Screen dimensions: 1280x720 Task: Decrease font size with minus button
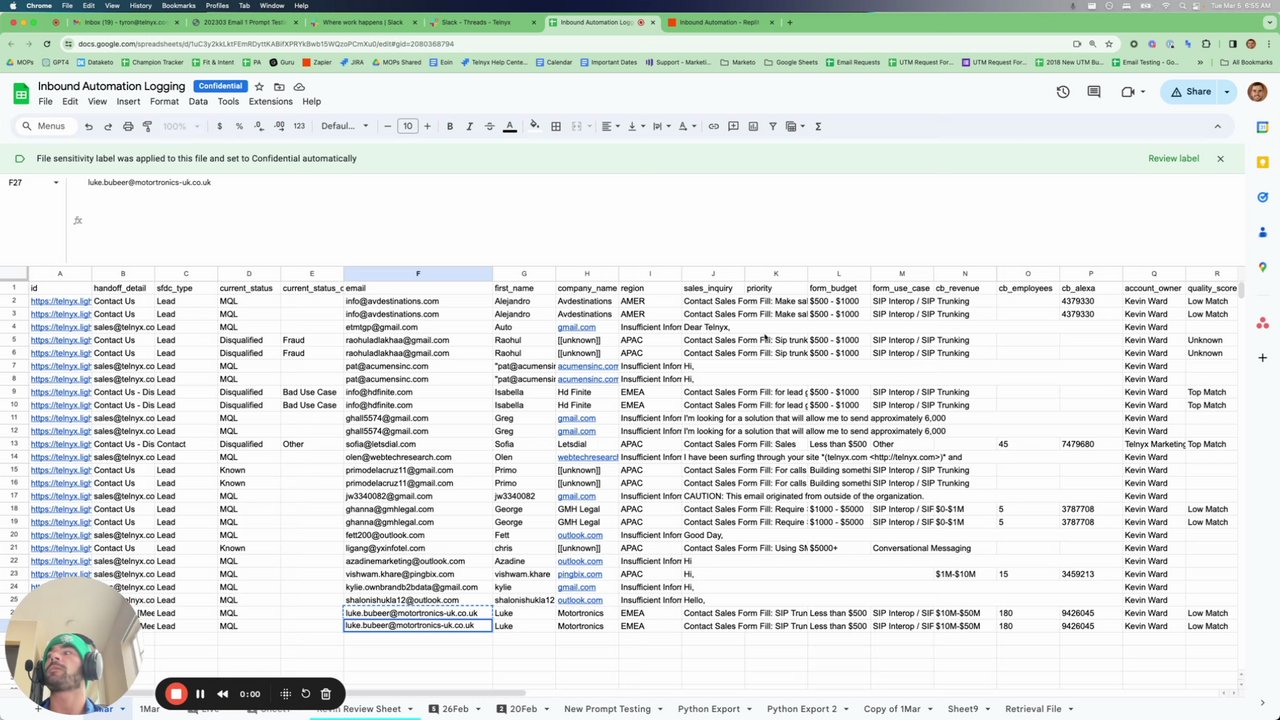pyautogui.click(x=388, y=126)
